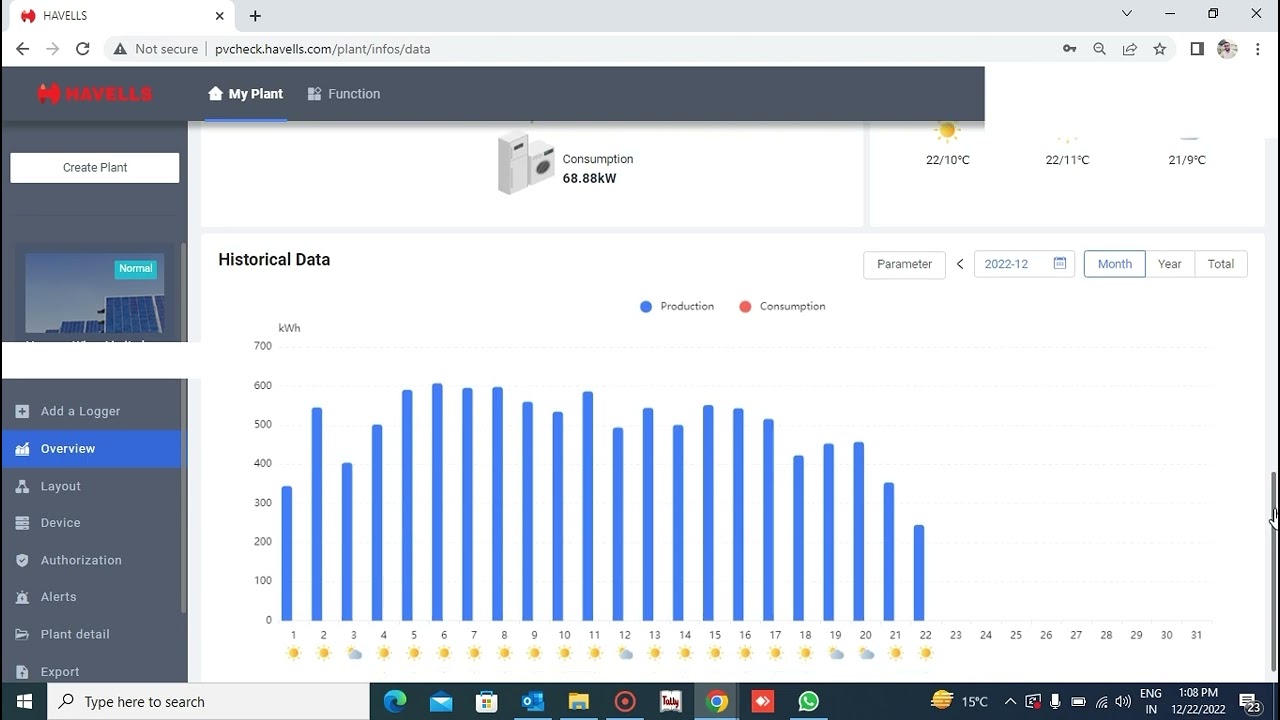The width and height of the screenshot is (1280, 720).
Task: Click the Create Plant button
Action: (95, 167)
